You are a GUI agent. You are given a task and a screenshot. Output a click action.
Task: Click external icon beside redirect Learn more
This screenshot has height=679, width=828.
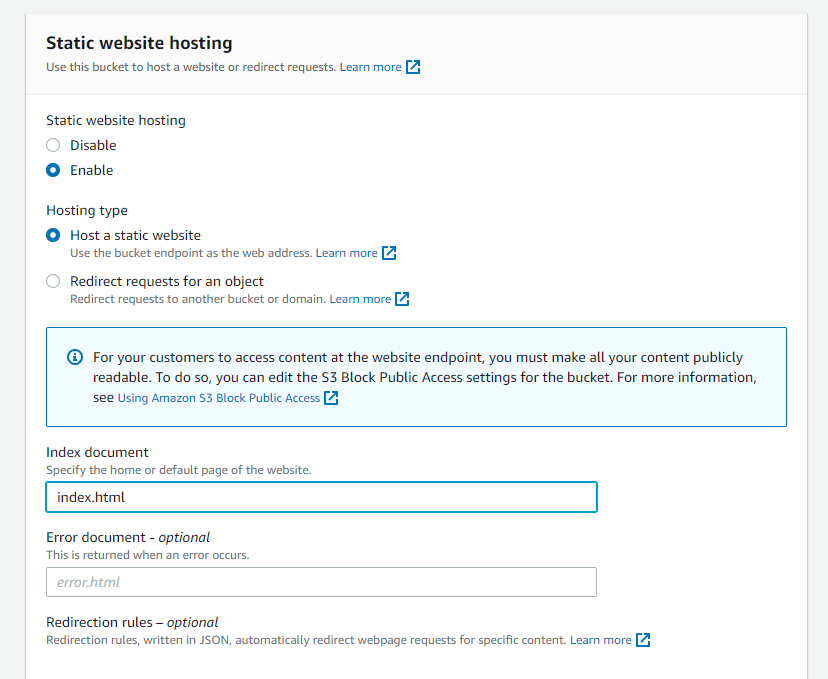click(402, 299)
